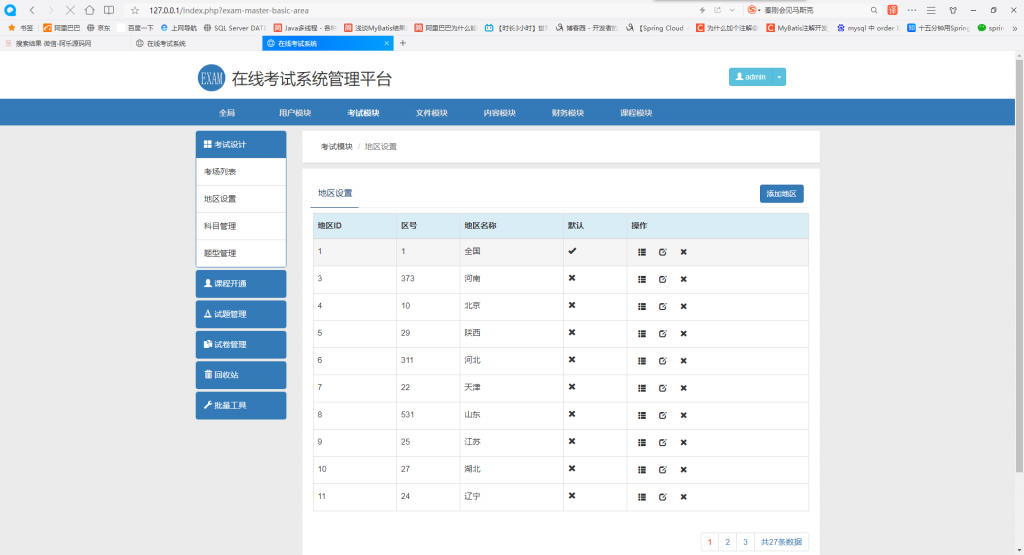Screen dimensions: 1024x555
Task: Toggle default mark for 江苏
Action: pyautogui.click(x=572, y=441)
